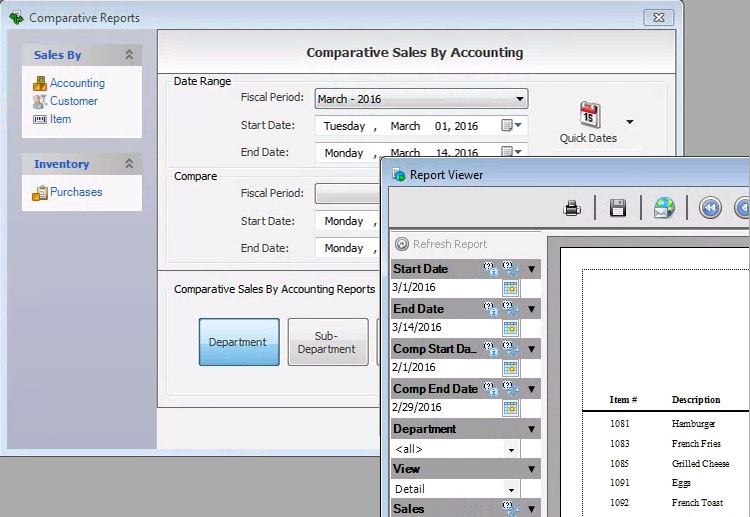The height and width of the screenshot is (517, 750).
Task: Click the Customer icon in sidebar
Action: tap(40, 101)
